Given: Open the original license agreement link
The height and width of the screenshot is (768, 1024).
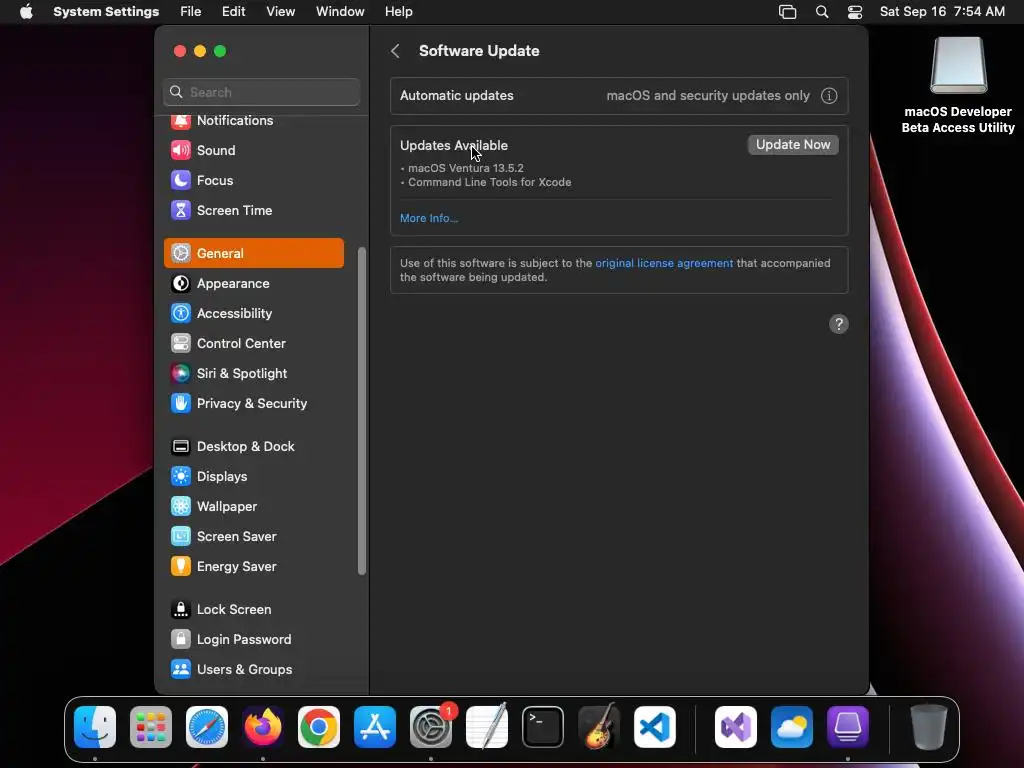Looking at the screenshot, I should coord(664,263).
